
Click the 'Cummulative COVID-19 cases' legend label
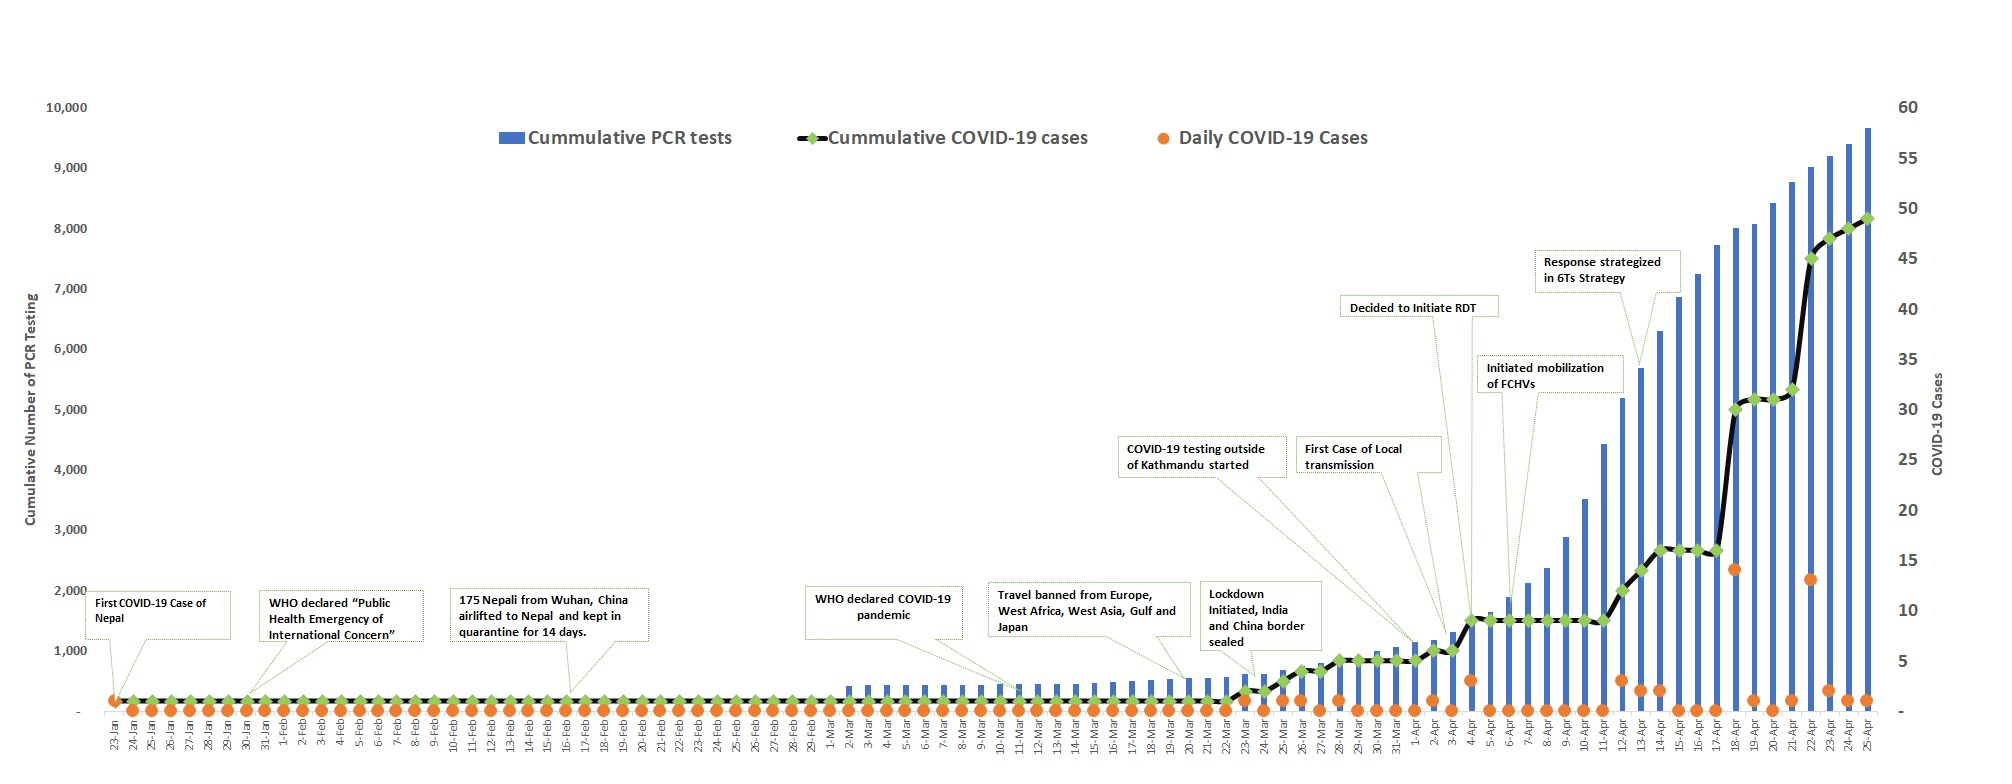click(957, 139)
